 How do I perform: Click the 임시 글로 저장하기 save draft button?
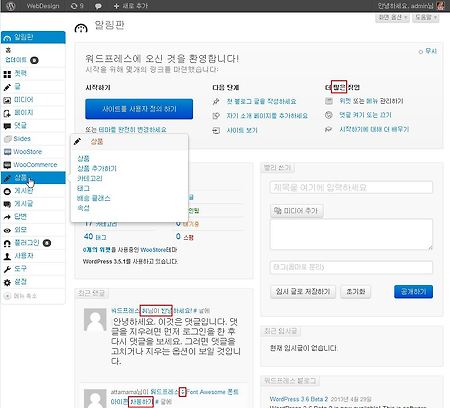303,292
